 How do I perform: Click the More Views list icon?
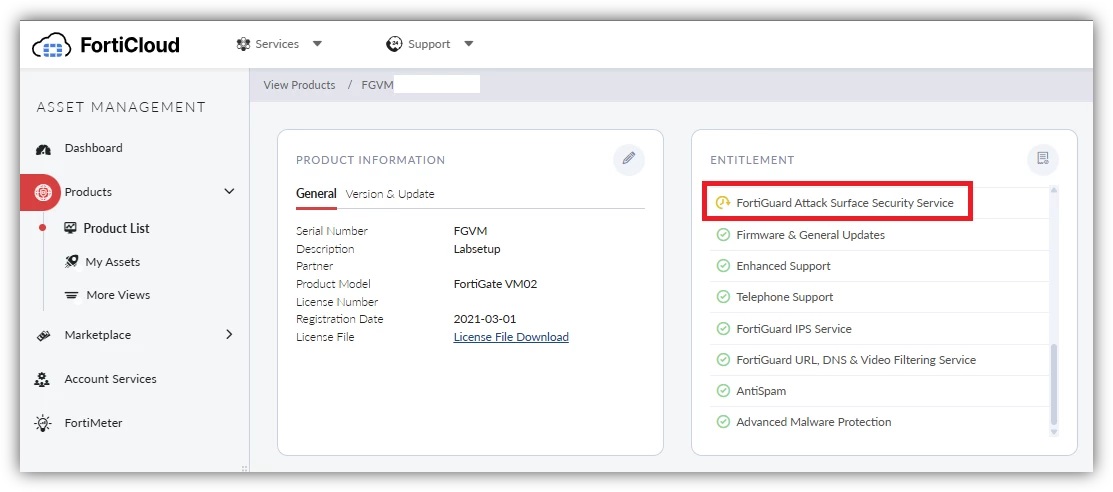pos(71,295)
